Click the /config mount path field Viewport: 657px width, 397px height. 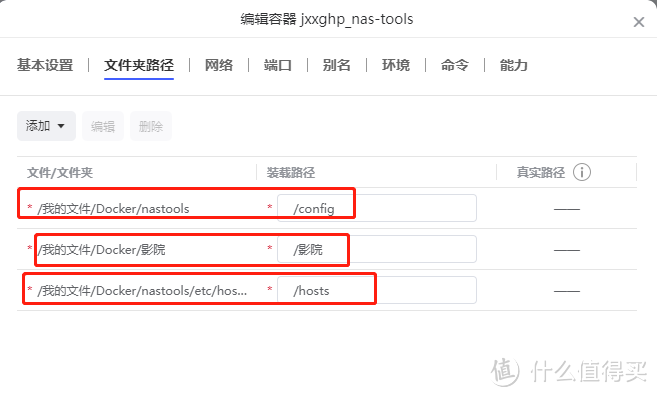pyautogui.click(x=377, y=208)
